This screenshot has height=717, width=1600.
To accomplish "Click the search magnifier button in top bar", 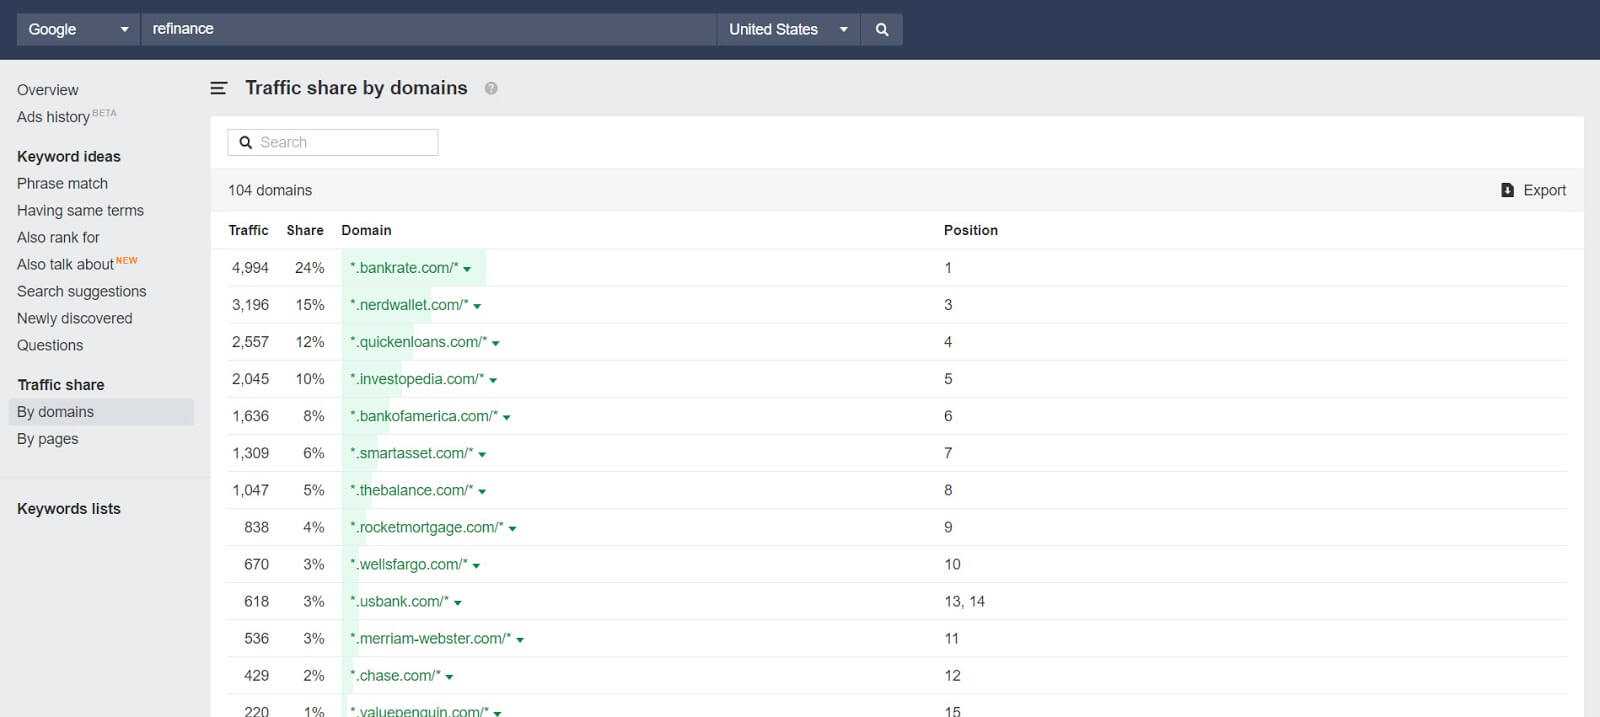I will tap(881, 29).
